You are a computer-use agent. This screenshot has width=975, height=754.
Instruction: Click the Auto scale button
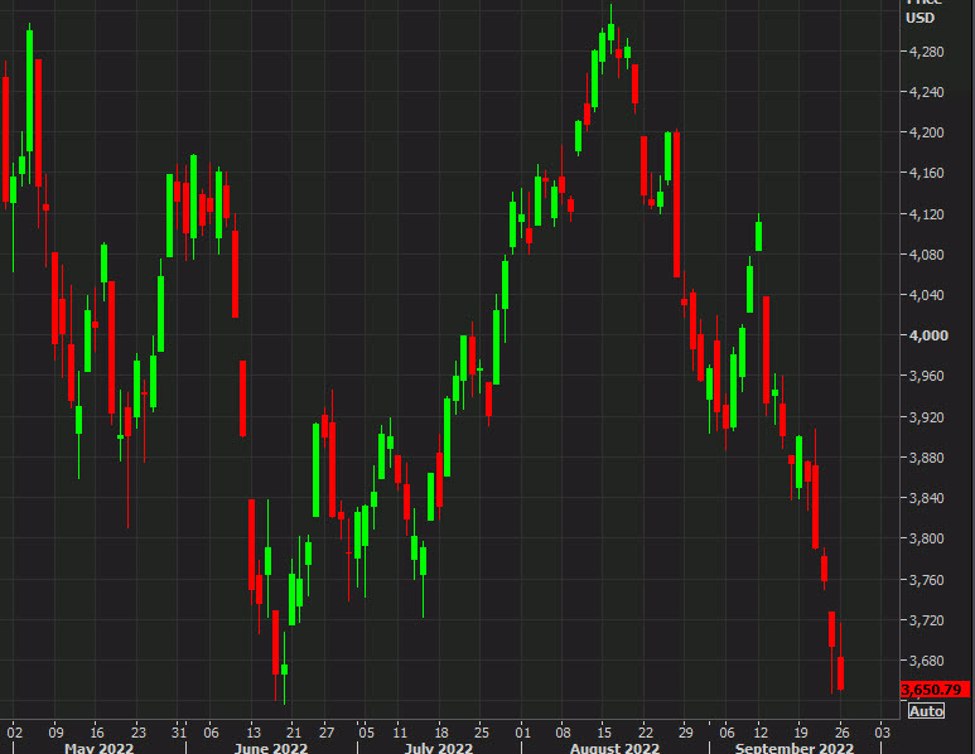(925, 711)
